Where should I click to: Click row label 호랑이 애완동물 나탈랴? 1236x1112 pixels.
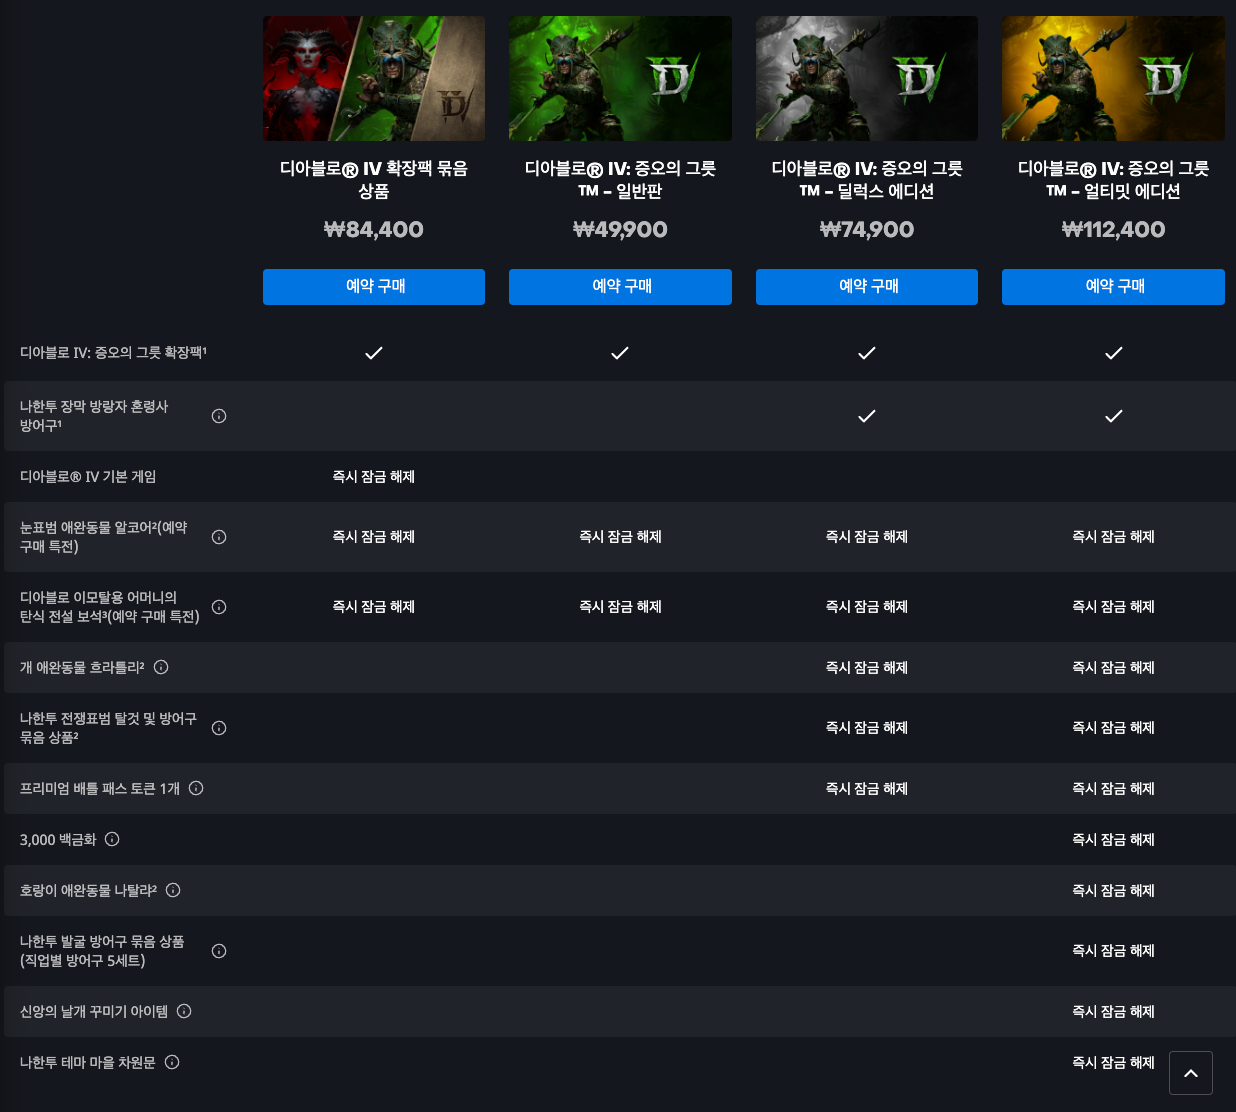pos(88,890)
